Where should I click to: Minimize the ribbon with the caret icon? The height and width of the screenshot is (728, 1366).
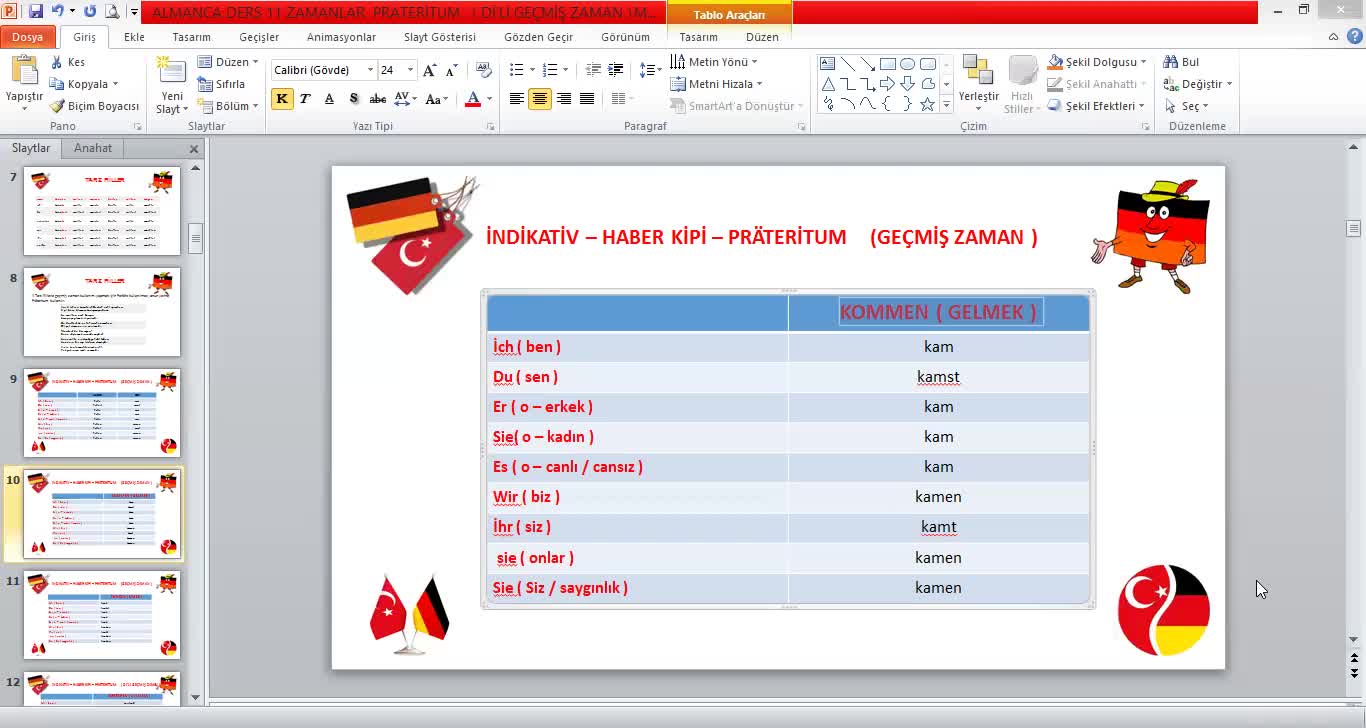click(1333, 37)
